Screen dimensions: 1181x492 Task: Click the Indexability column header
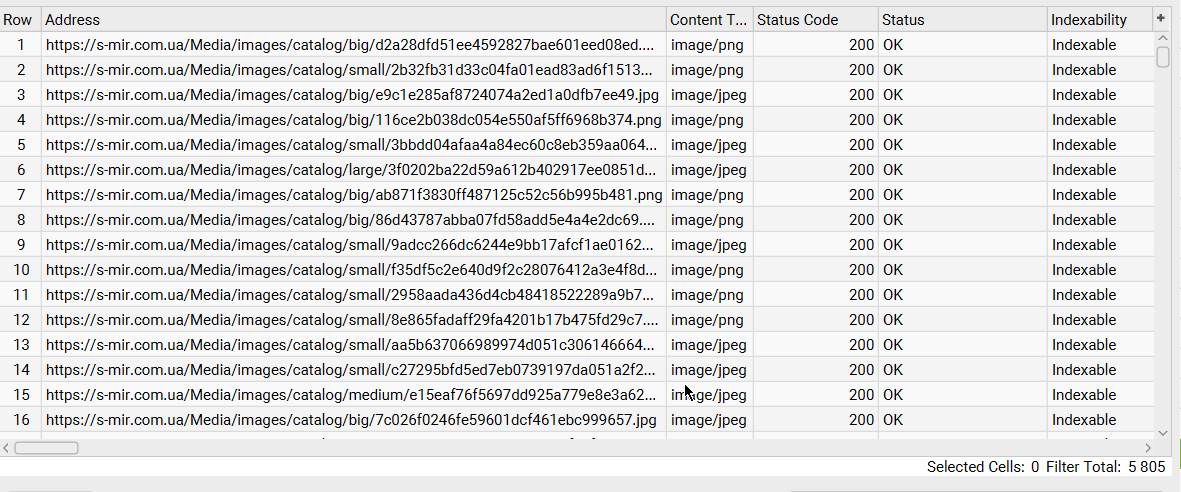1096,20
